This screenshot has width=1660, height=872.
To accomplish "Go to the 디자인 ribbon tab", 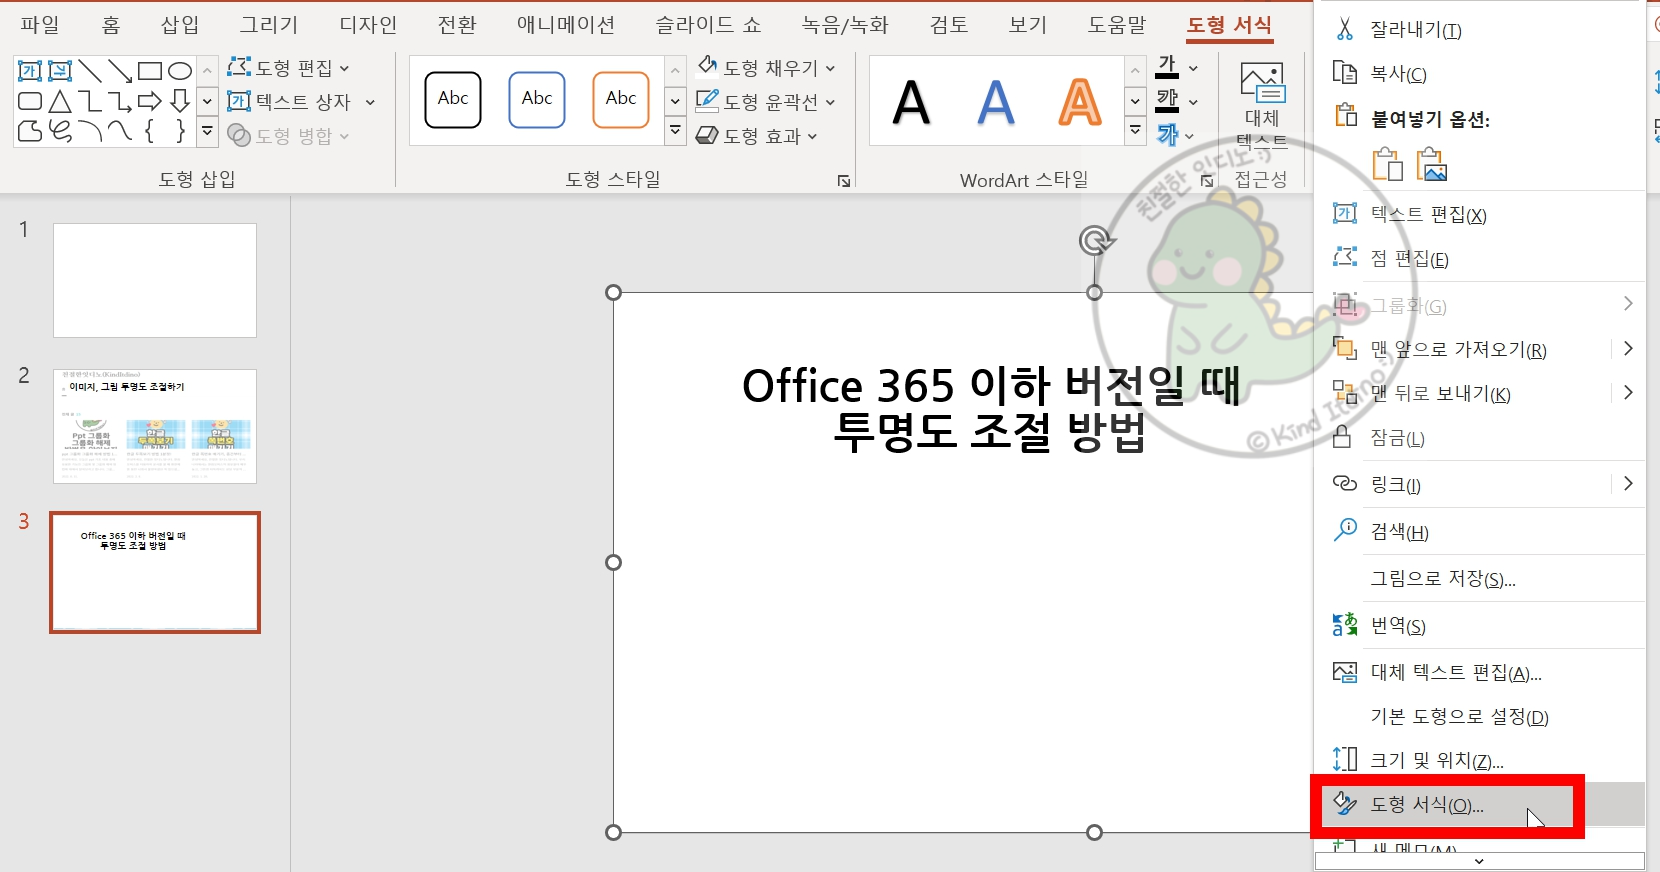I will 368,25.
